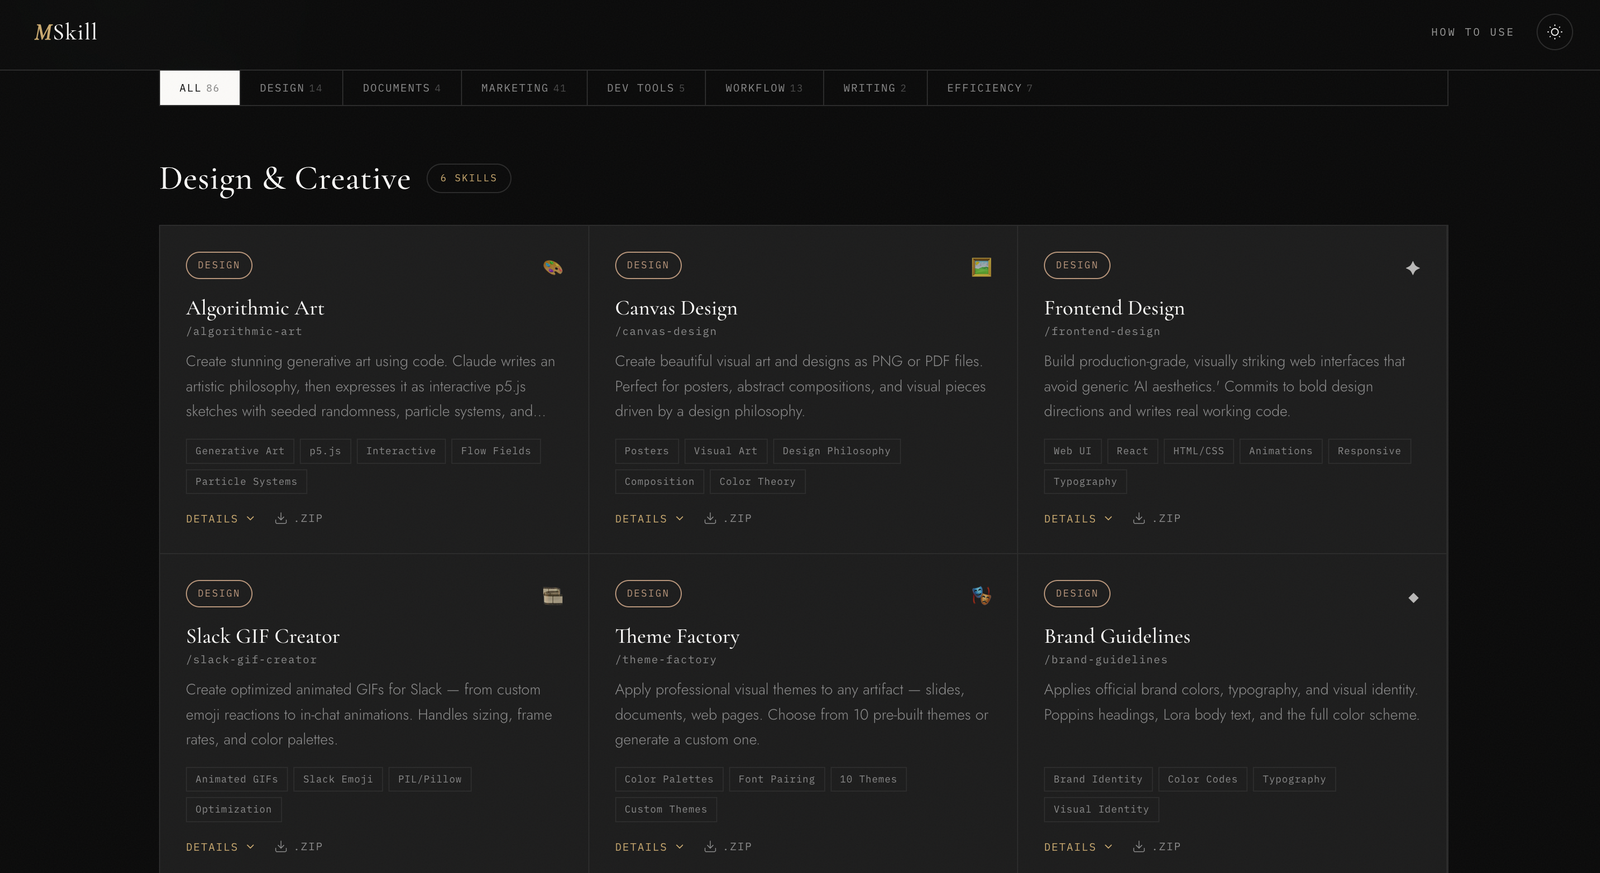This screenshot has height=873, width=1600.
Task: Click the Generative Art tag
Action: point(240,451)
